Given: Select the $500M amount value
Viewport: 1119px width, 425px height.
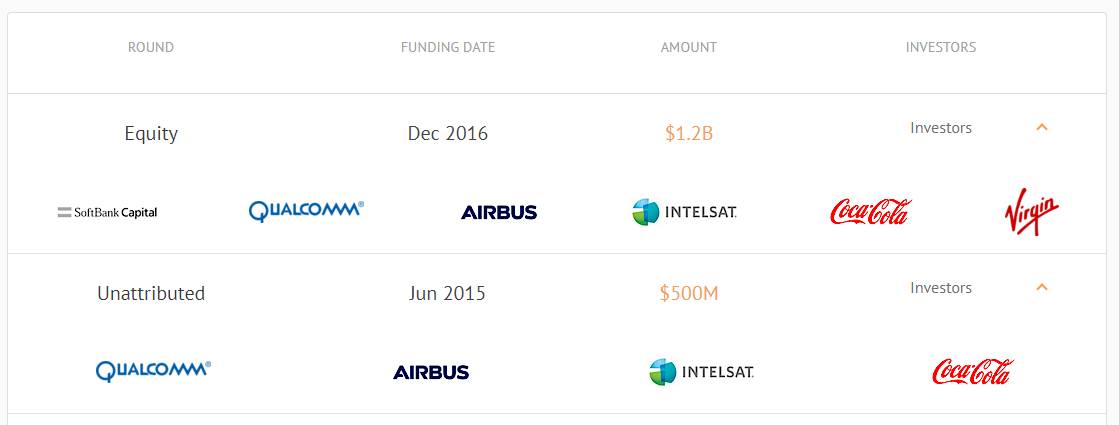Looking at the screenshot, I should [689, 293].
